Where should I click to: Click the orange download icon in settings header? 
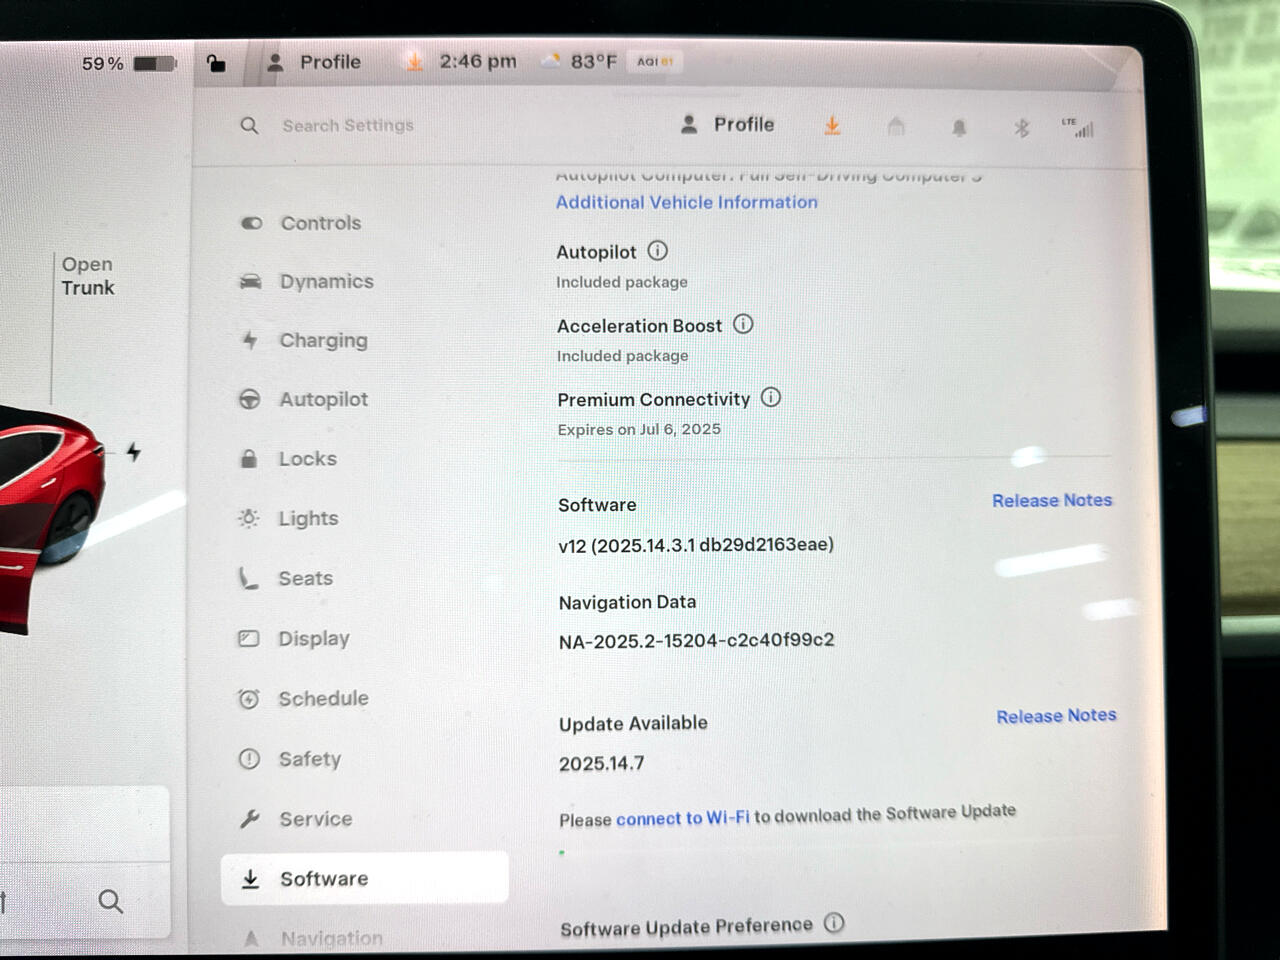pyautogui.click(x=832, y=126)
